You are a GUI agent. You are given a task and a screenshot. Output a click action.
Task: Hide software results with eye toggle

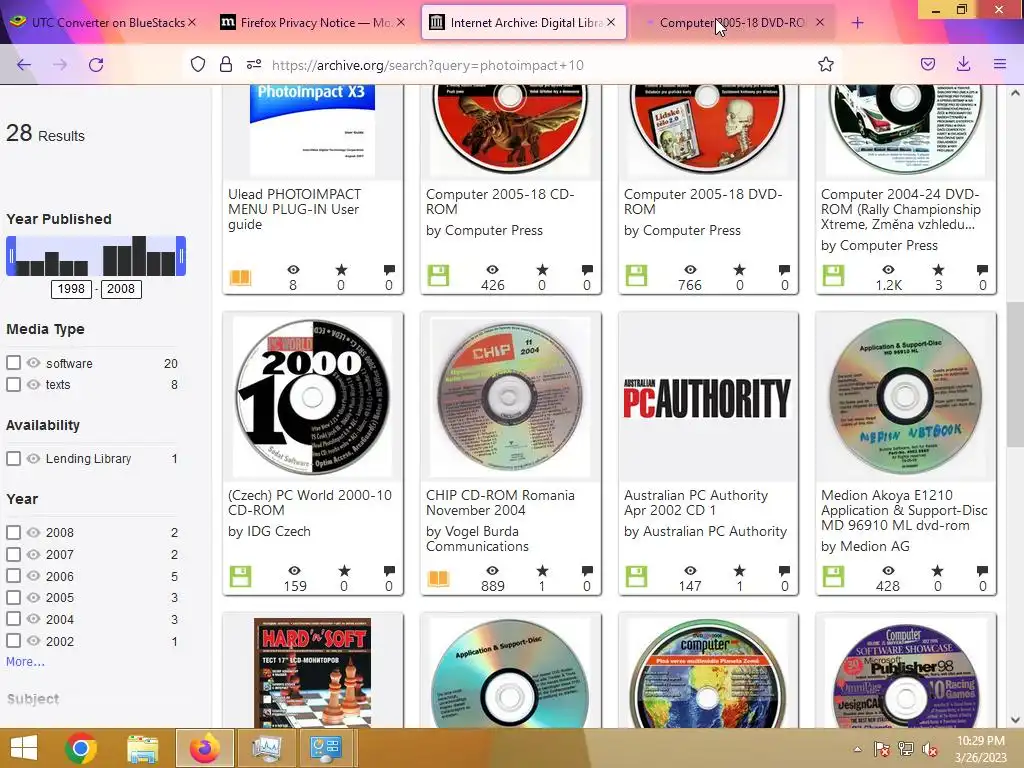pyautogui.click(x=33, y=362)
